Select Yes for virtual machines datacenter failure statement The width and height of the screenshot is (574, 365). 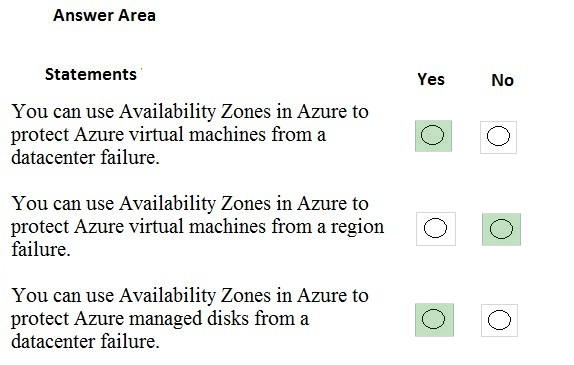tap(433, 135)
